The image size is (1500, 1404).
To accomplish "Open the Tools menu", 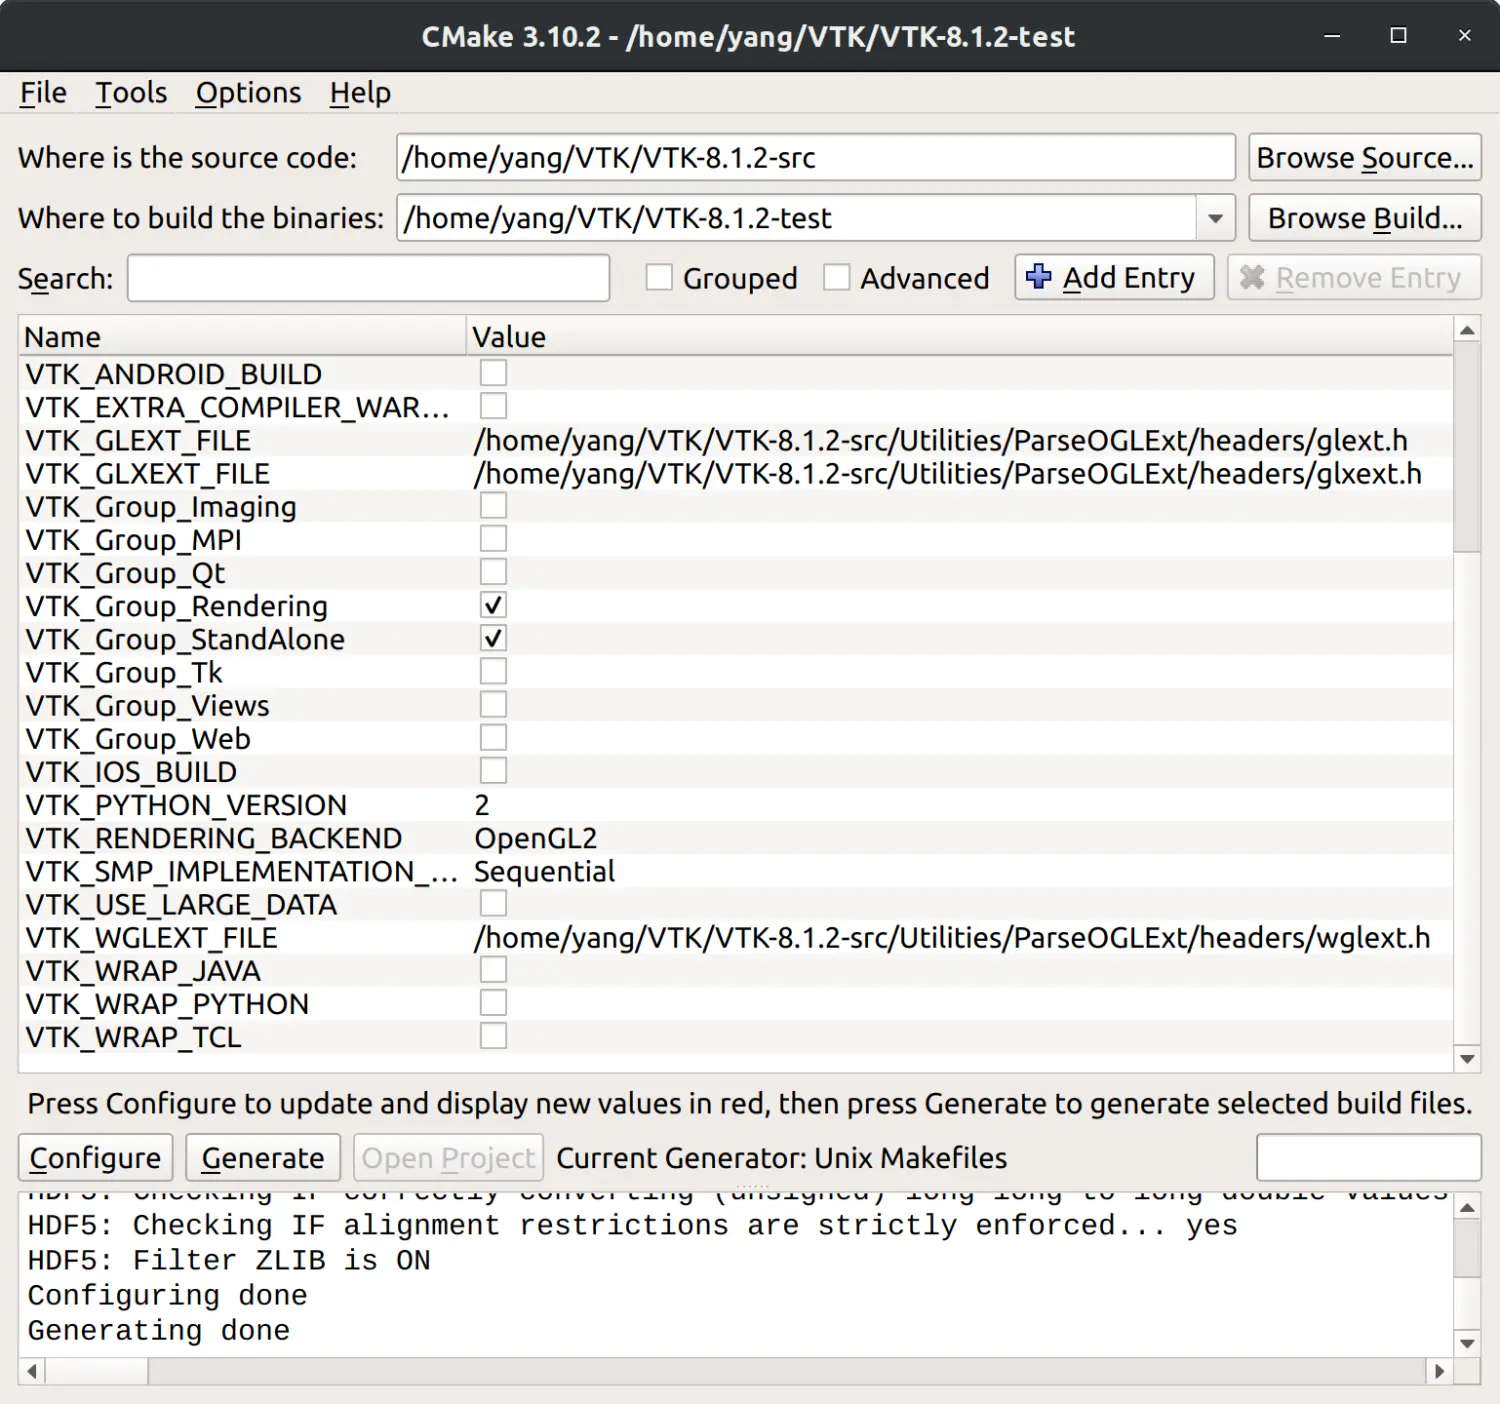I will click(x=131, y=93).
